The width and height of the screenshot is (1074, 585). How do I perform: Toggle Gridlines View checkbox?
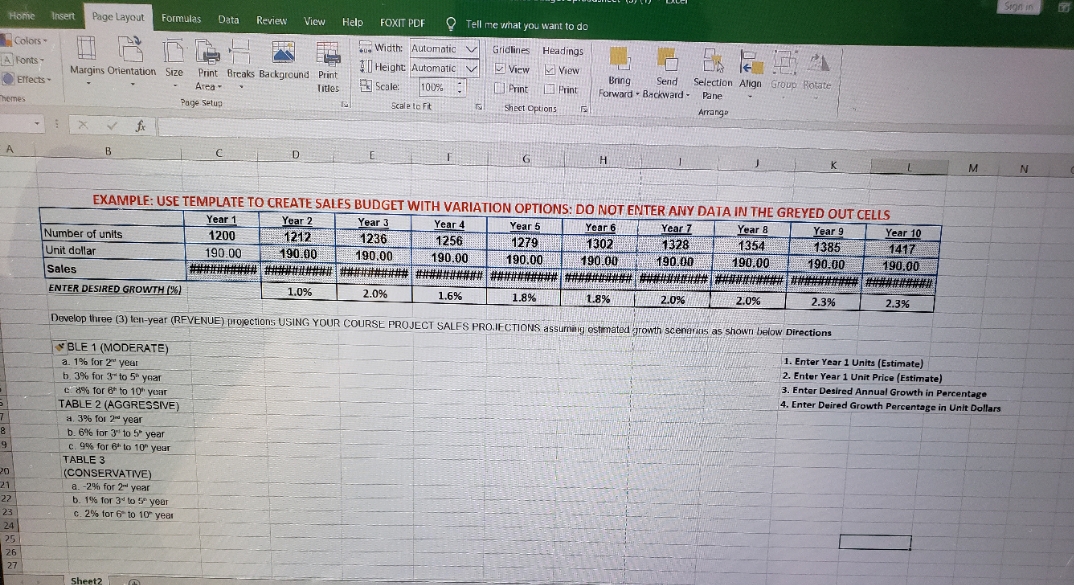[x=500, y=69]
